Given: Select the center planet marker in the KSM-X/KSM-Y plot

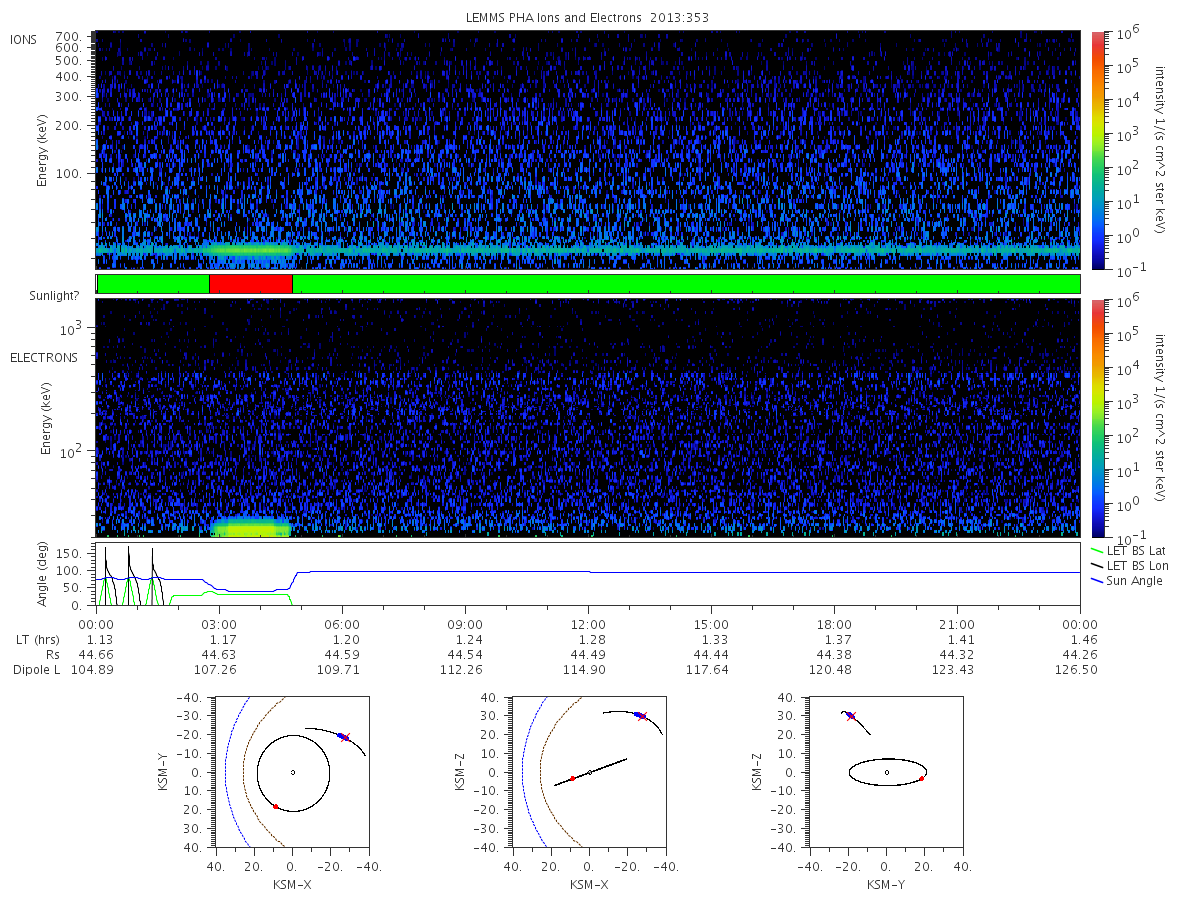Looking at the screenshot, I should point(293,772).
